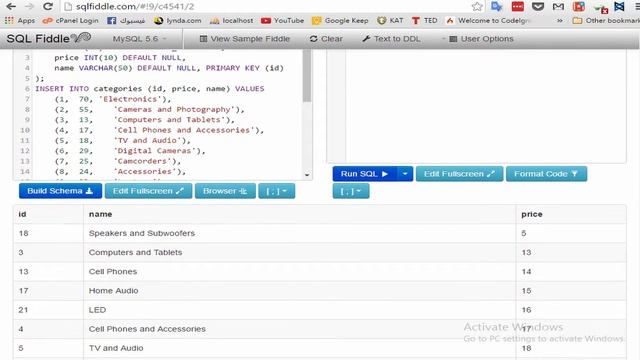Open the Google Keep bookmark

(340, 20)
